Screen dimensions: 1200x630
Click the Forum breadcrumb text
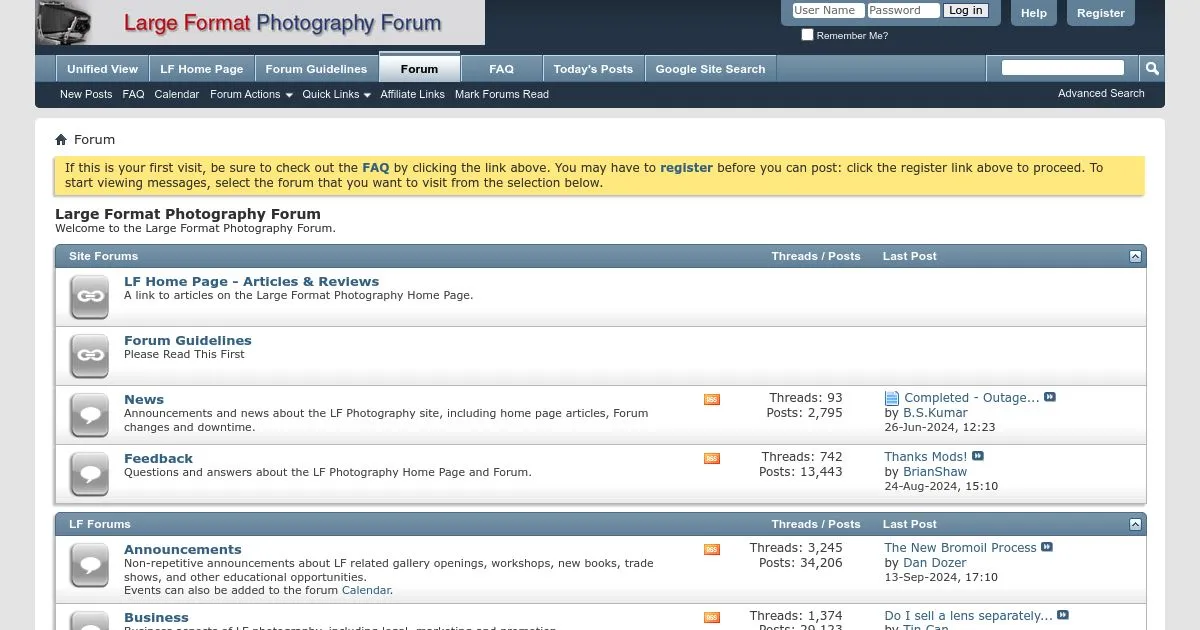pyautogui.click(x=94, y=140)
